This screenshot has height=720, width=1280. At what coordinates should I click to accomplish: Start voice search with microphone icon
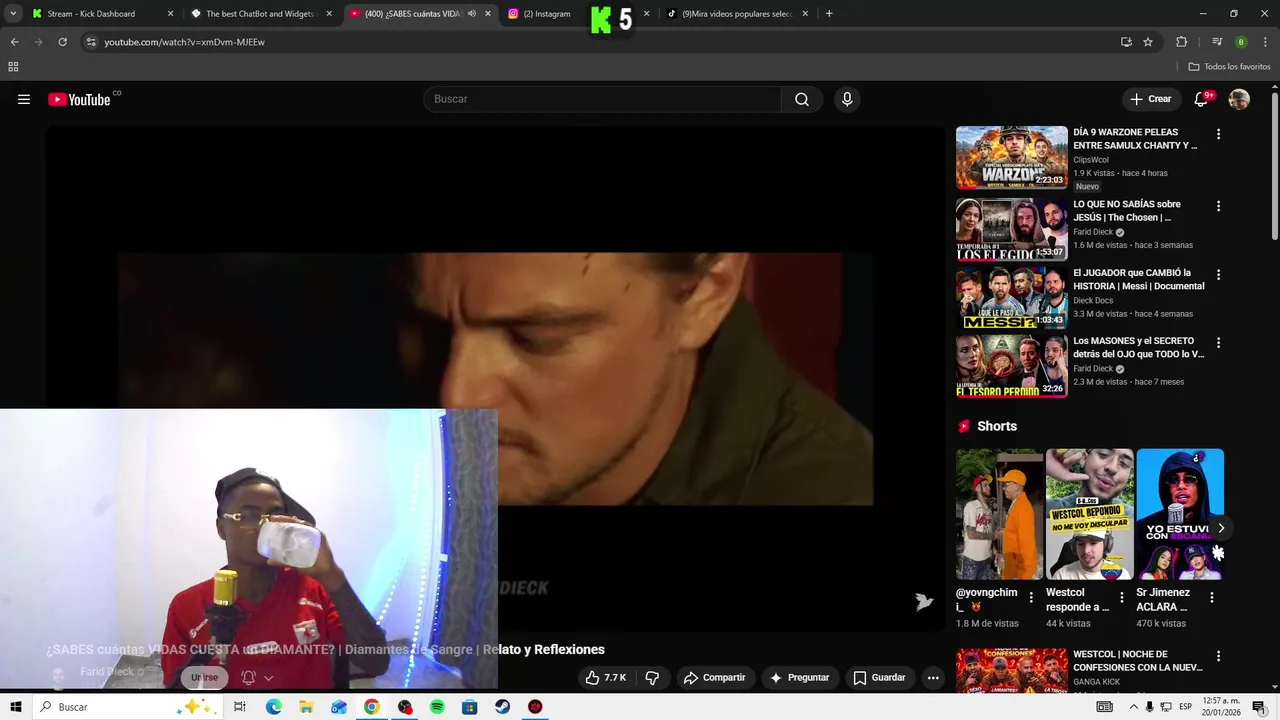click(847, 99)
